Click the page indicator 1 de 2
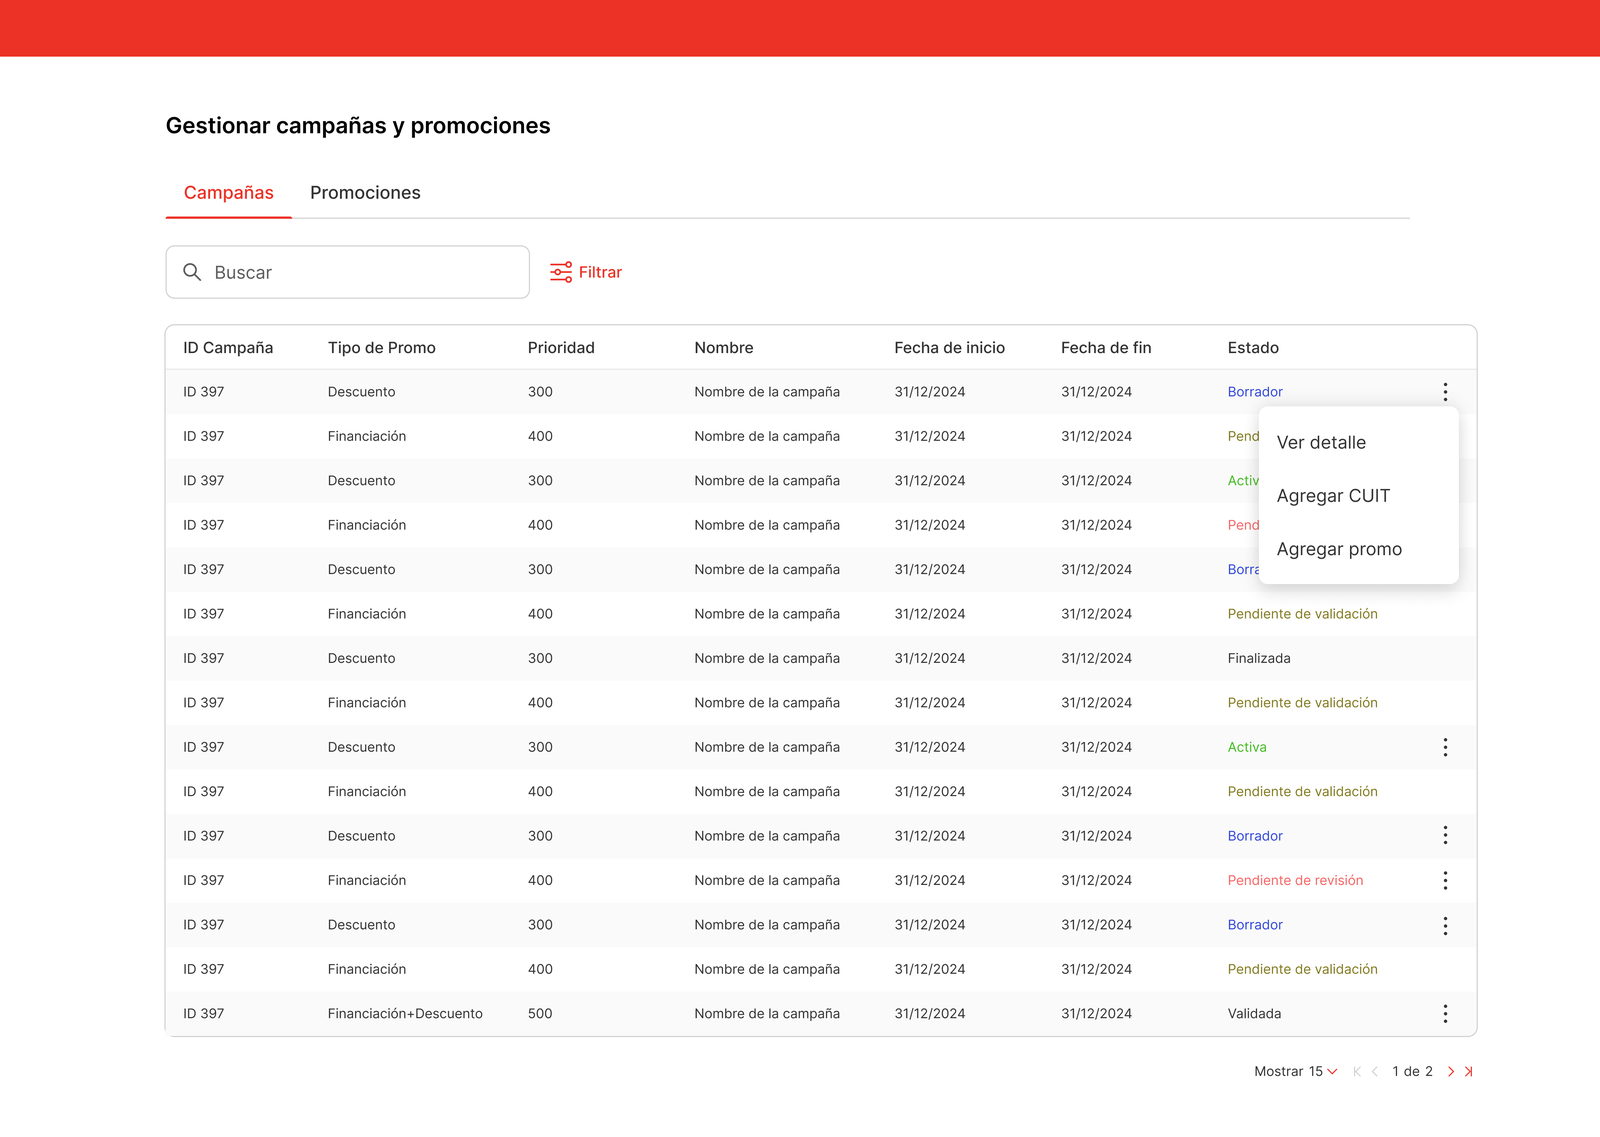The height and width of the screenshot is (1137, 1600). pyautogui.click(x=1412, y=1071)
